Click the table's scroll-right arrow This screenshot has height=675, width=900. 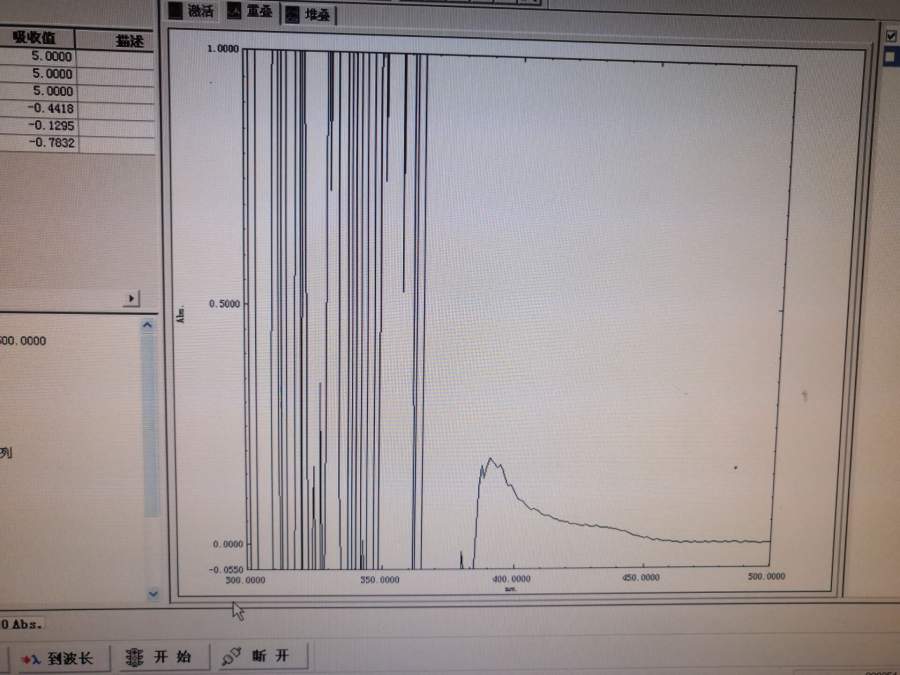click(132, 298)
